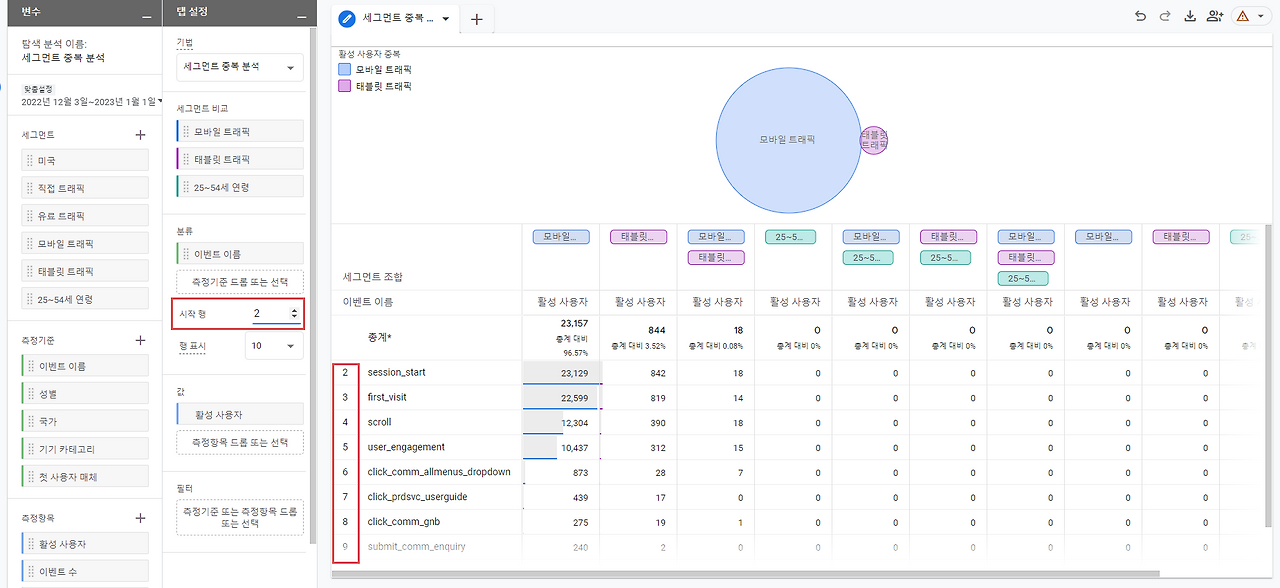Click the sampling warning triangle icon
Image resolution: width=1280 pixels, height=588 pixels.
1243,16
